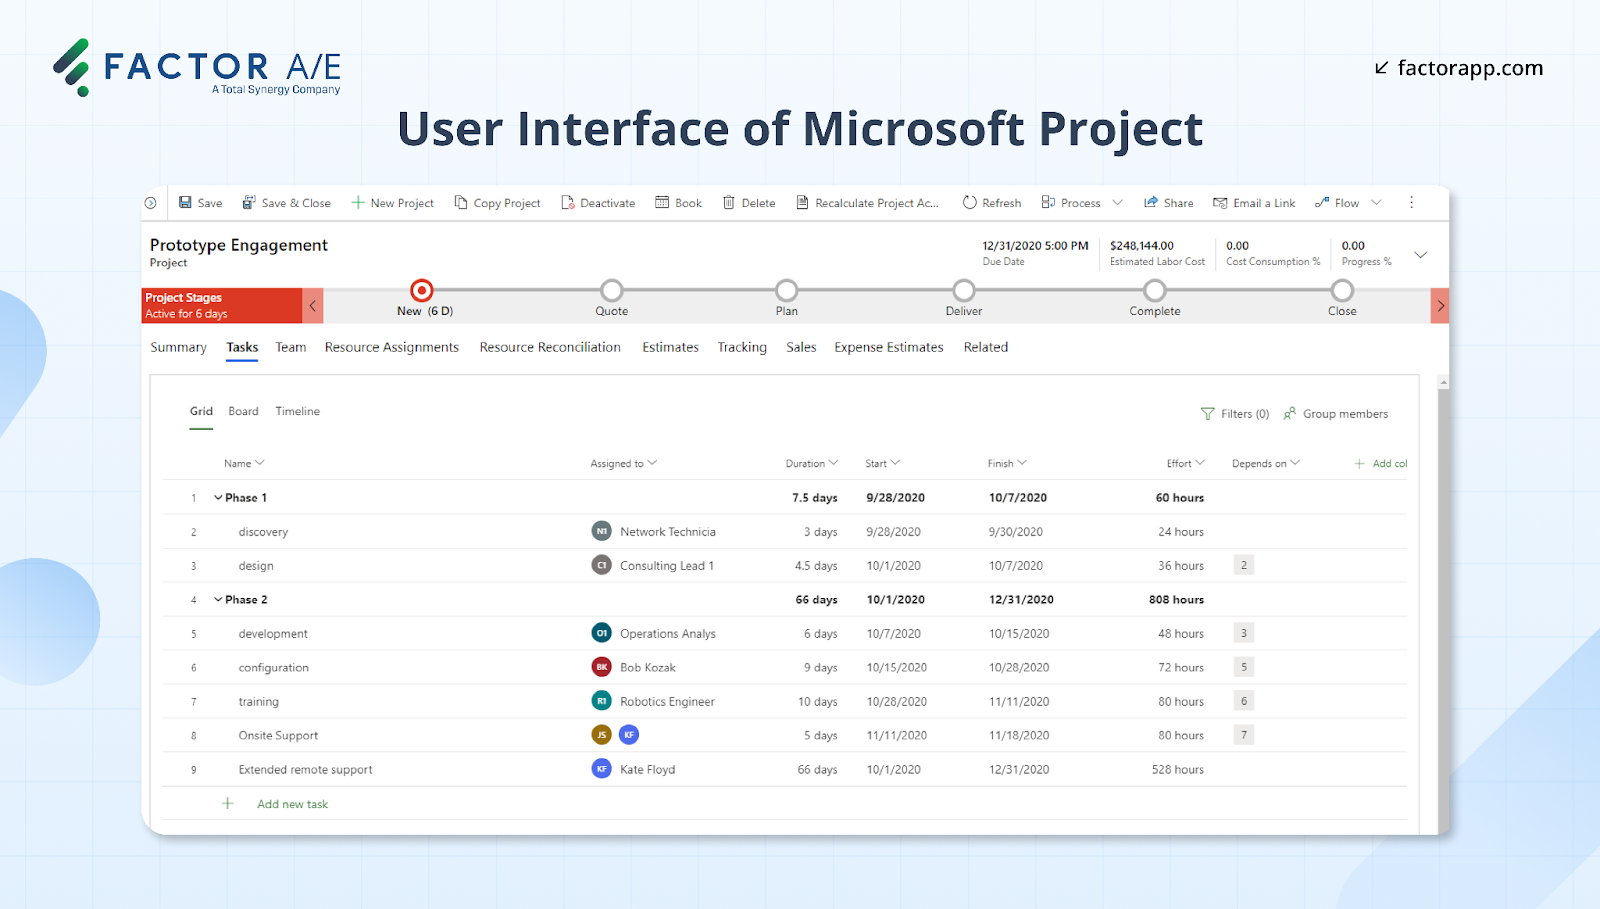The width and height of the screenshot is (1600, 909).
Task: Switch to the Tracking tab
Action: 741,347
